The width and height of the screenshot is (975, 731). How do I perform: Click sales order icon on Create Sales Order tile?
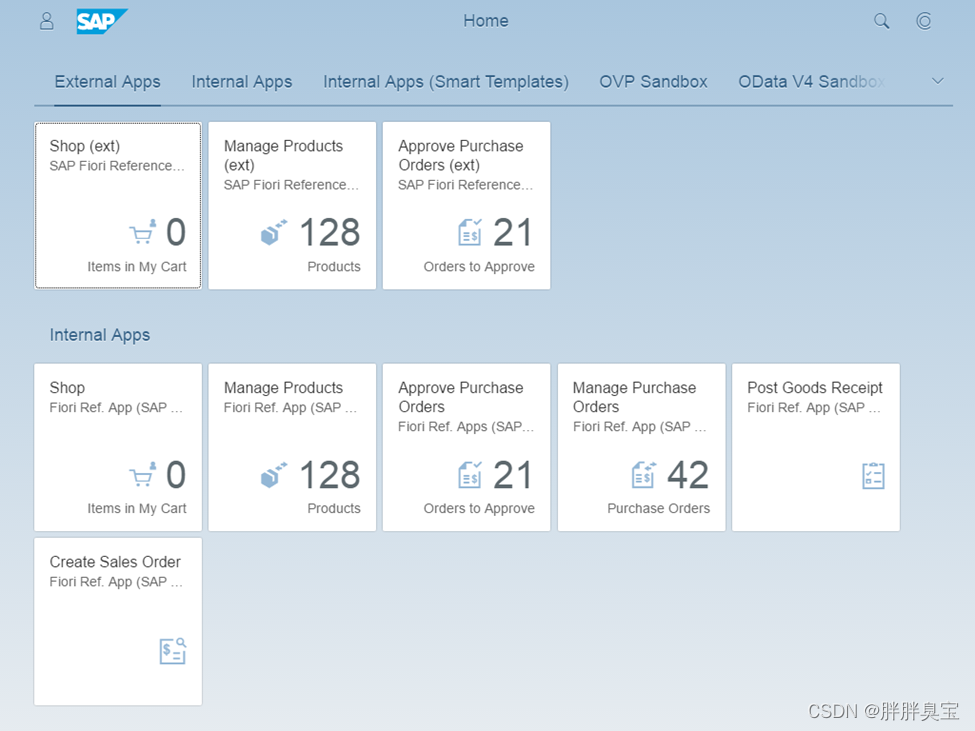[173, 651]
